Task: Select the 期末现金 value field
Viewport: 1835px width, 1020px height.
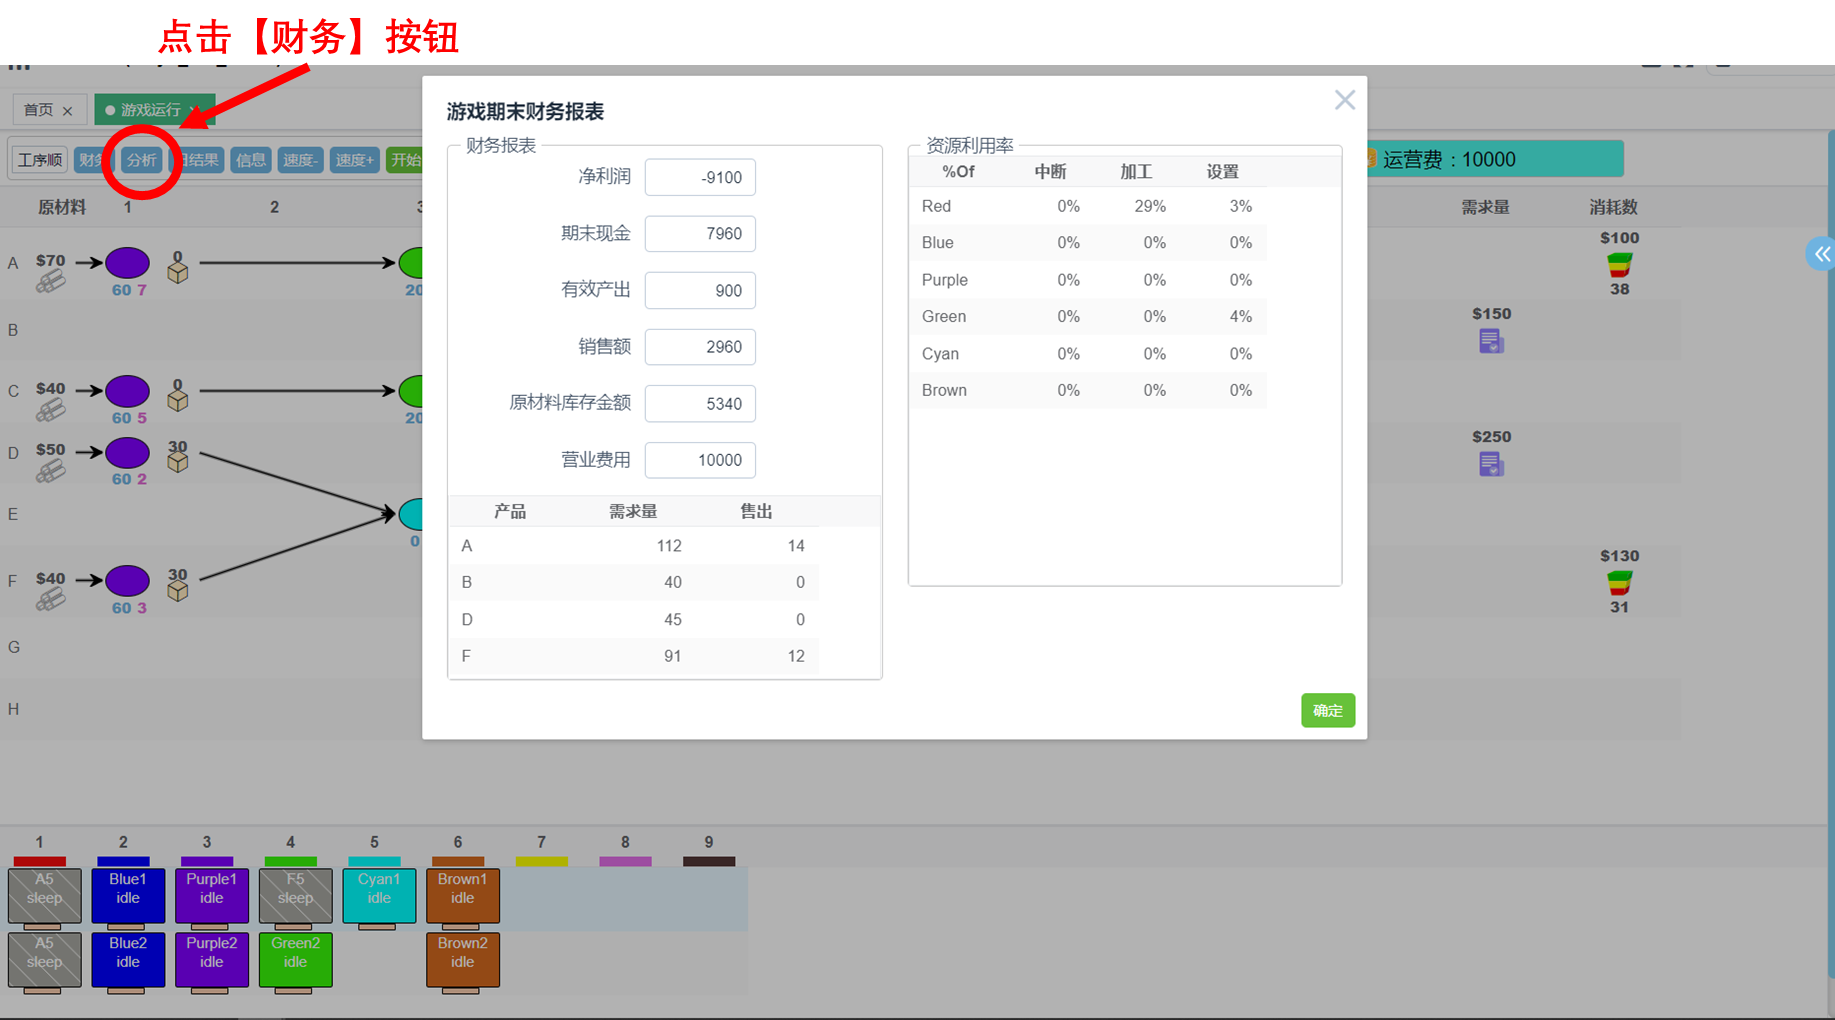Action: [700, 234]
